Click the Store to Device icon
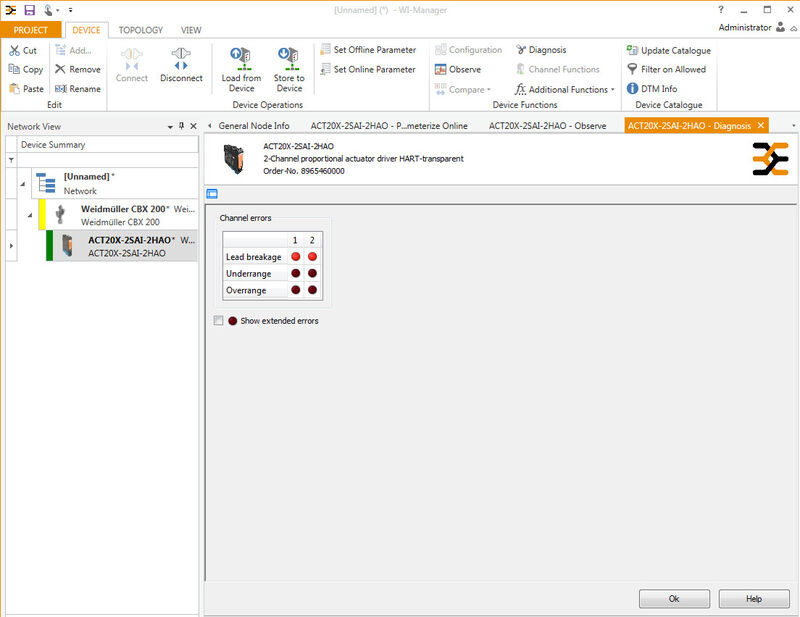 (x=289, y=56)
